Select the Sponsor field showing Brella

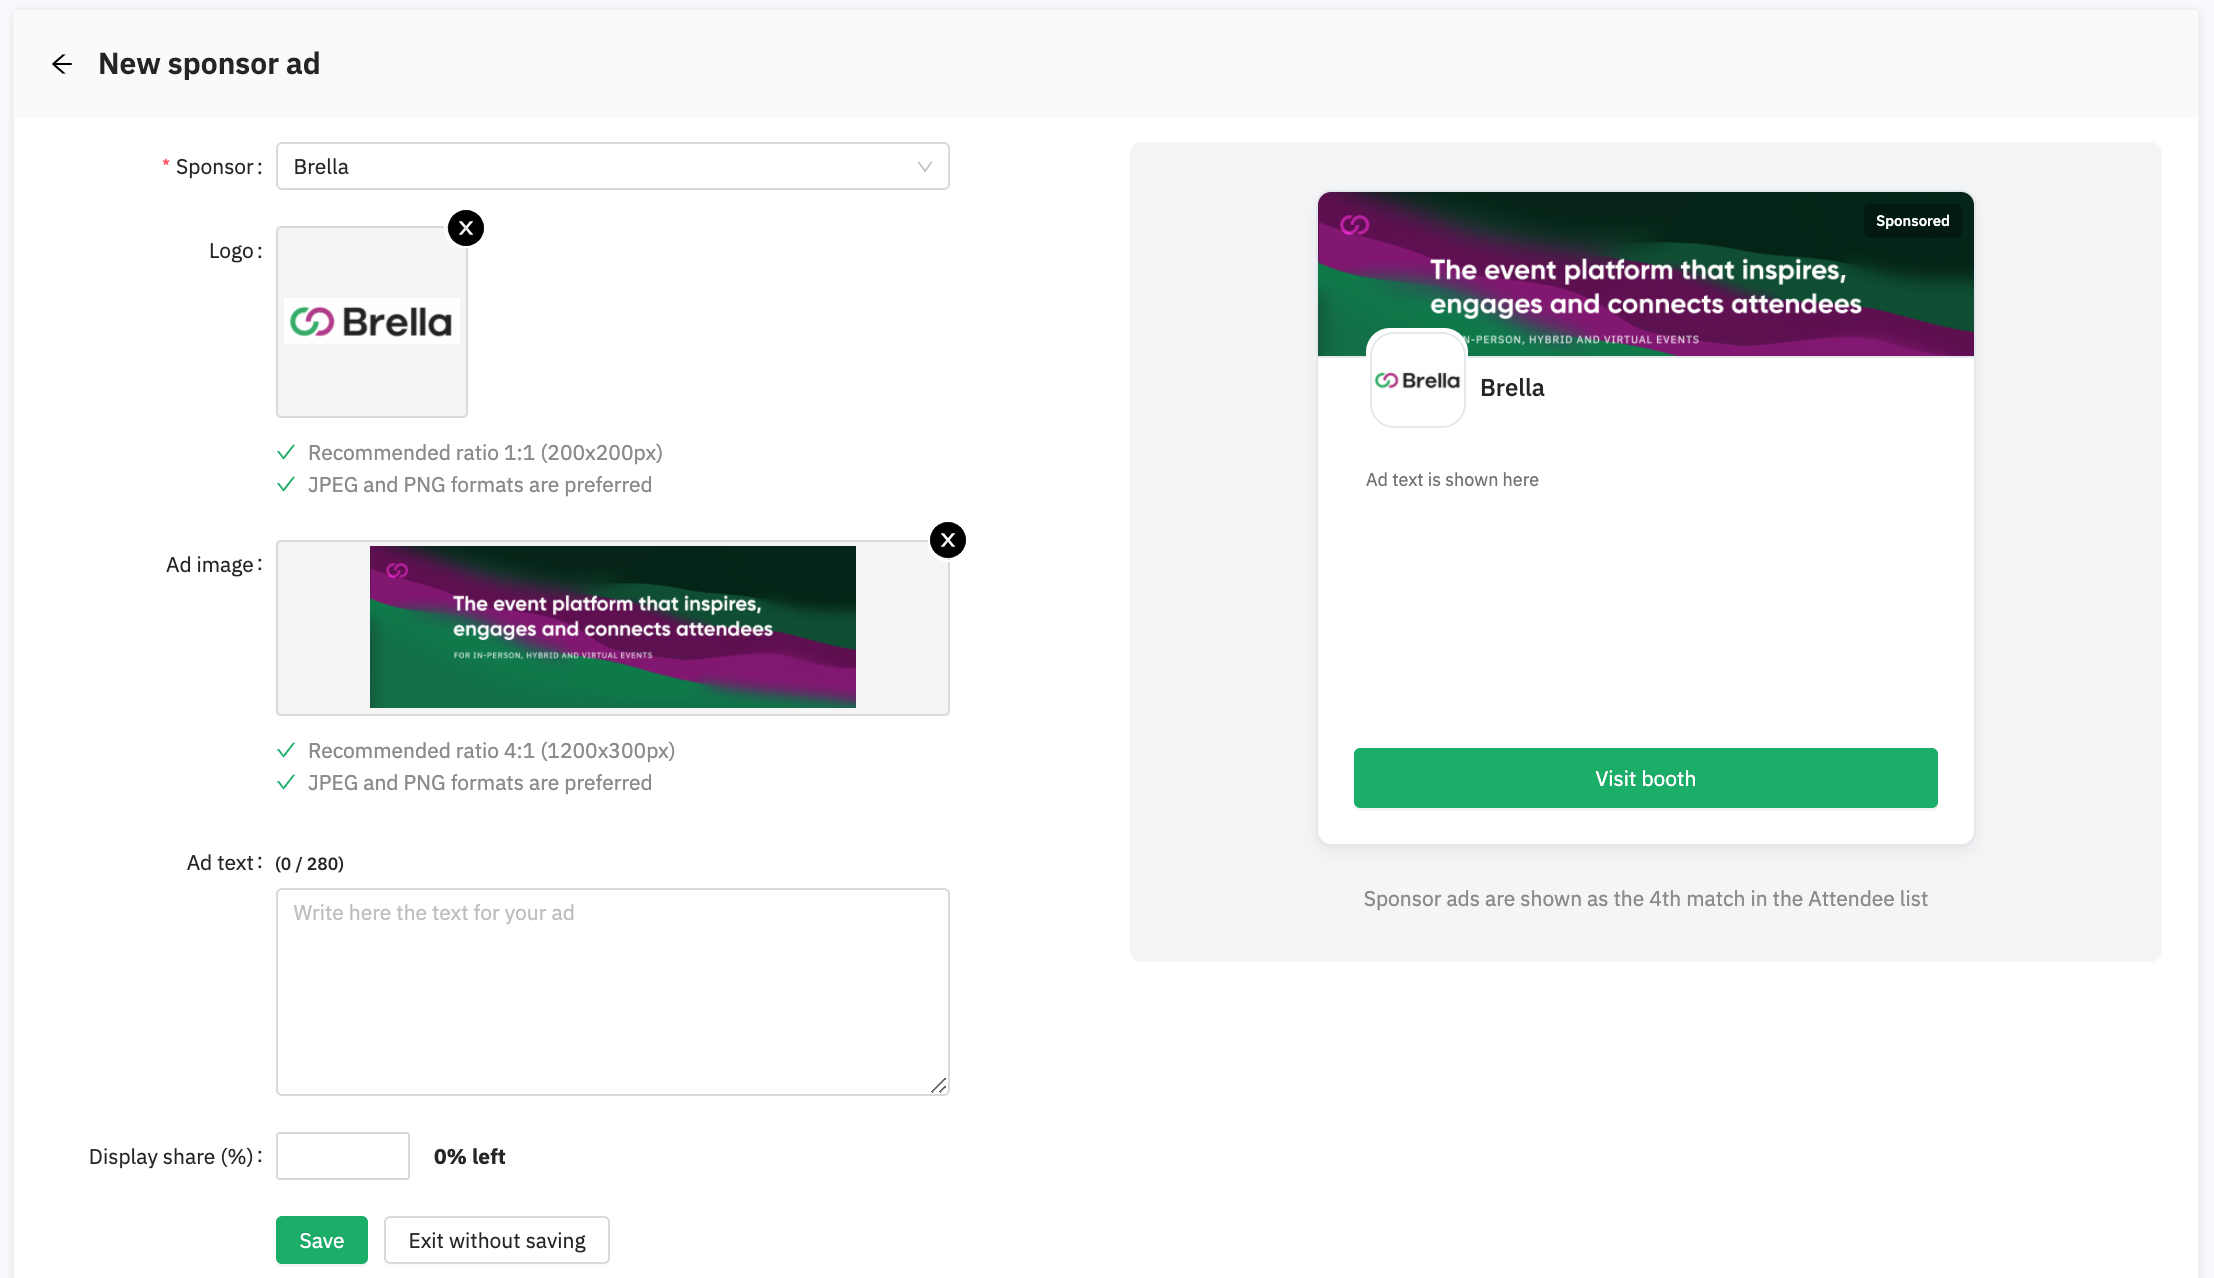click(x=612, y=166)
